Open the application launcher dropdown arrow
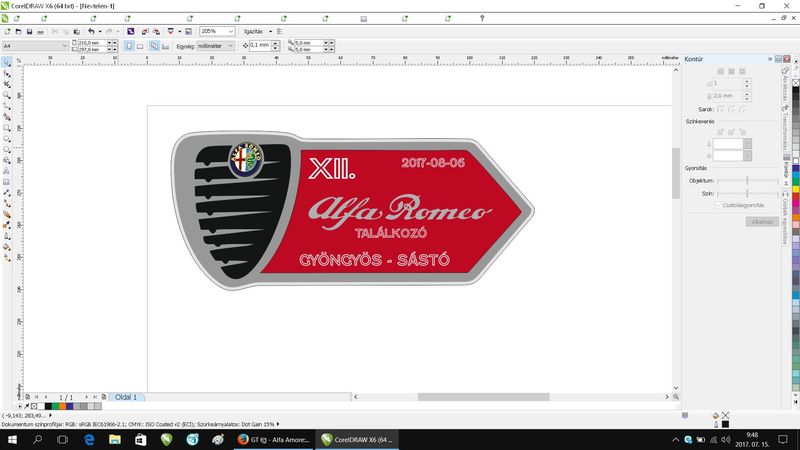 pyautogui.click(x=179, y=32)
